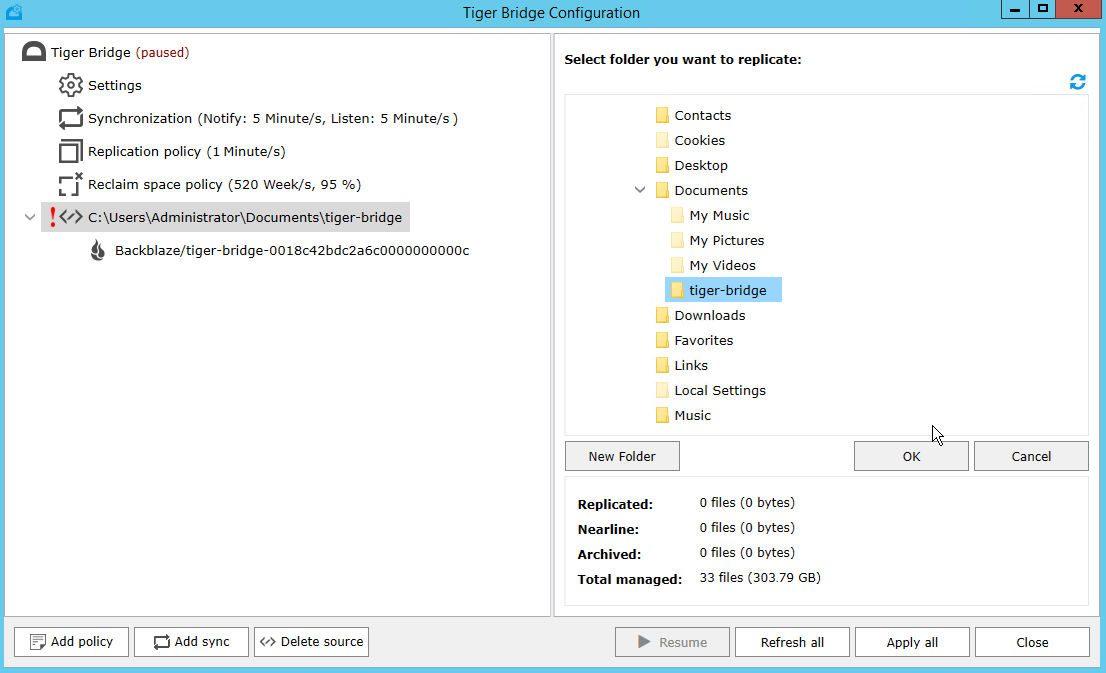1106x673 pixels.
Task: Click the red exclamation warning icon
Action: (52, 217)
